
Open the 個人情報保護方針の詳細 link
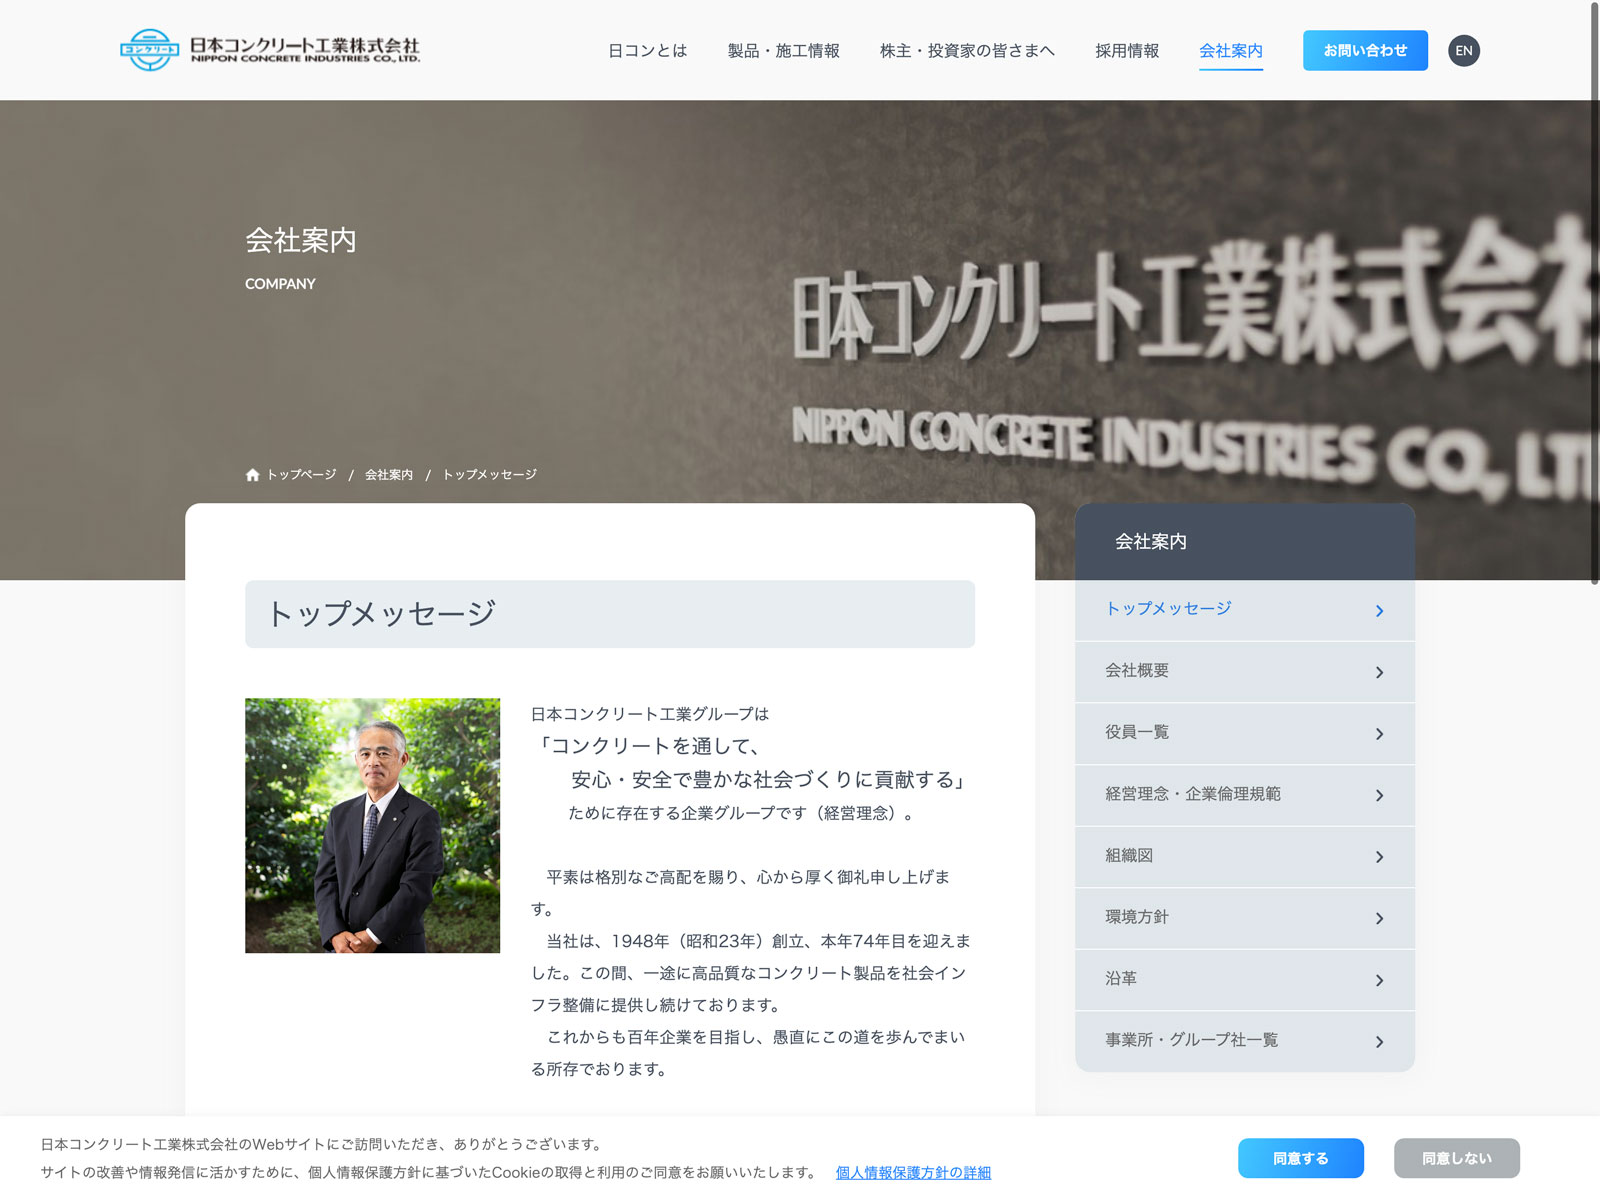913,1173
